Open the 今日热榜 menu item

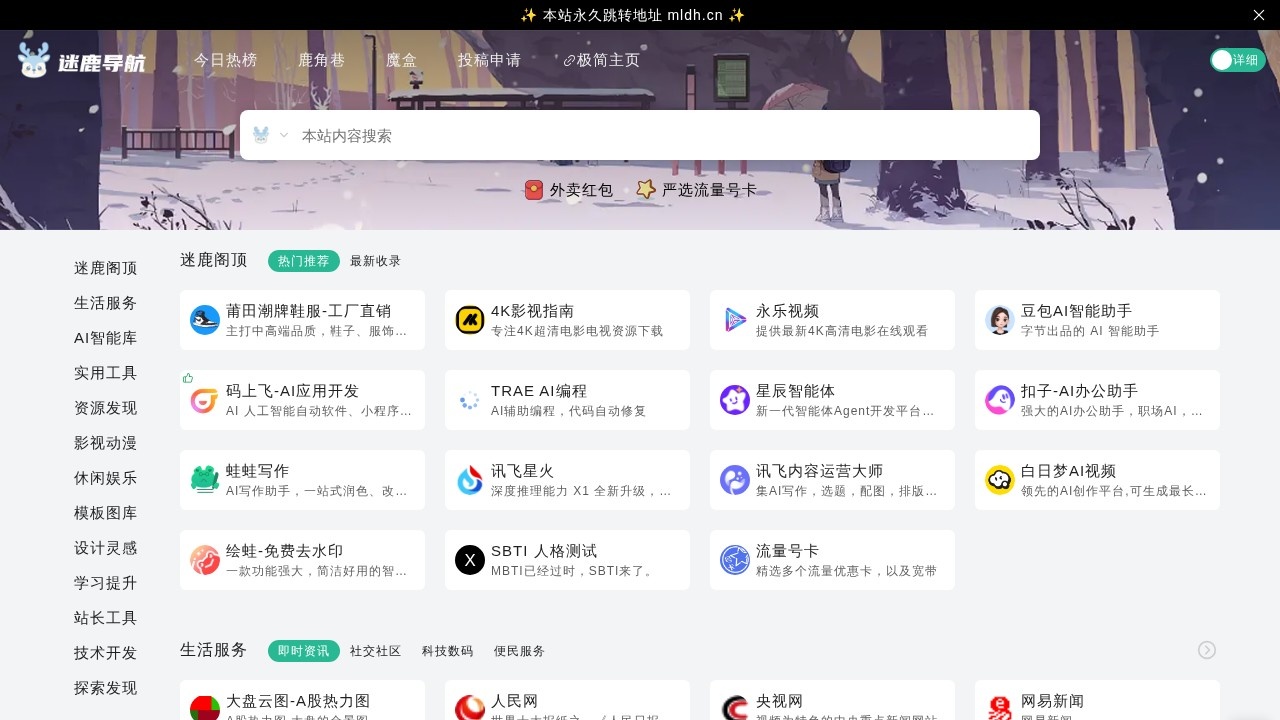pos(225,60)
